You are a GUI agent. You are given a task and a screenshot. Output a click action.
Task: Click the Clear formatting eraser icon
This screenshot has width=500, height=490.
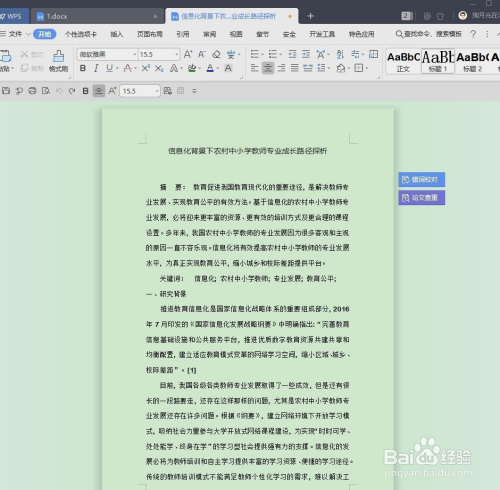point(216,54)
